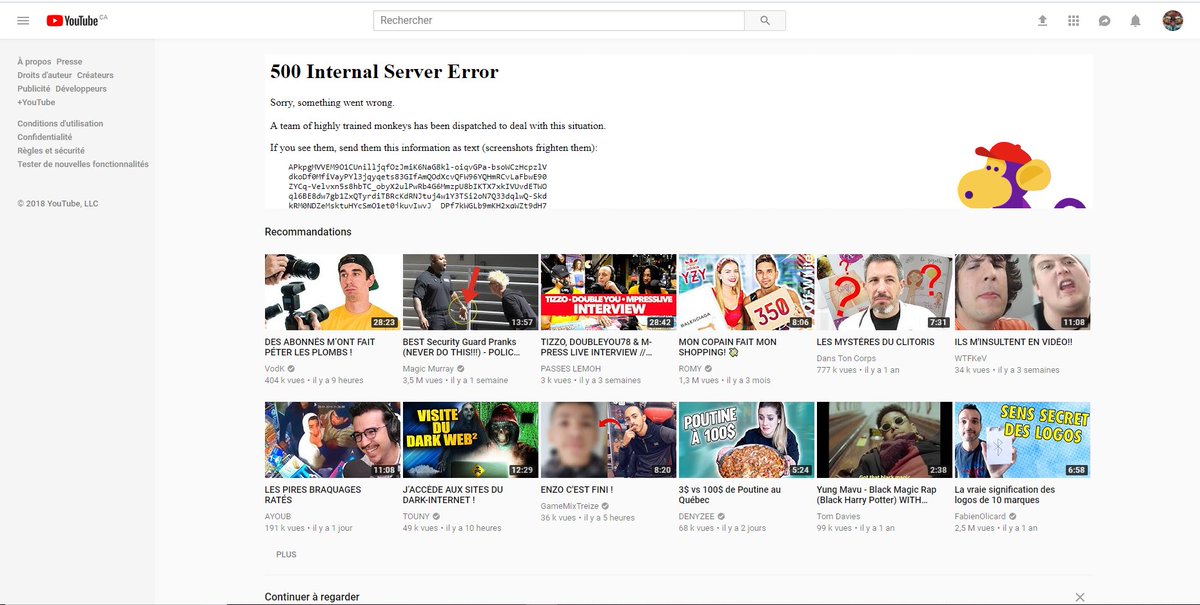Open TIZZO DOUBLEYOU78 interview thumbnail

click(x=609, y=292)
